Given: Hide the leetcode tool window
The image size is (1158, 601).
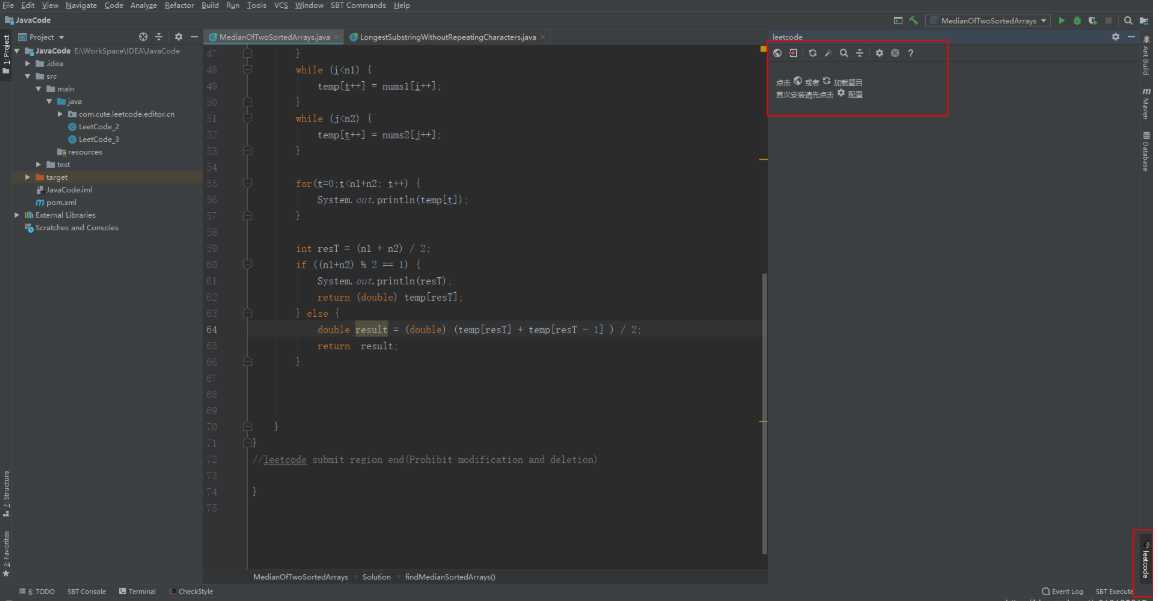Looking at the screenshot, I should [1131, 37].
